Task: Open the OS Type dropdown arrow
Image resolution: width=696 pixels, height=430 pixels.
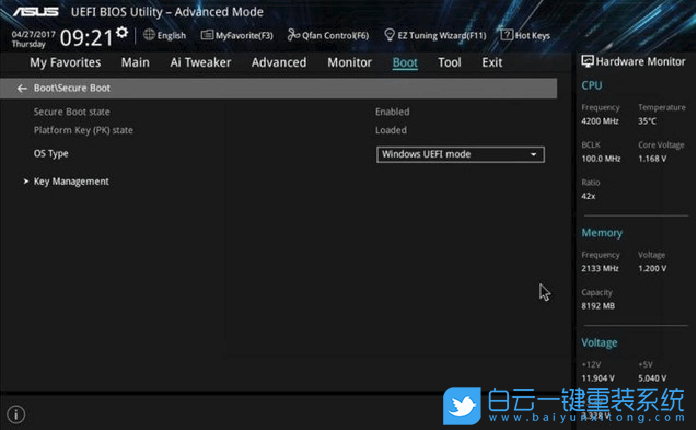Action: (534, 154)
